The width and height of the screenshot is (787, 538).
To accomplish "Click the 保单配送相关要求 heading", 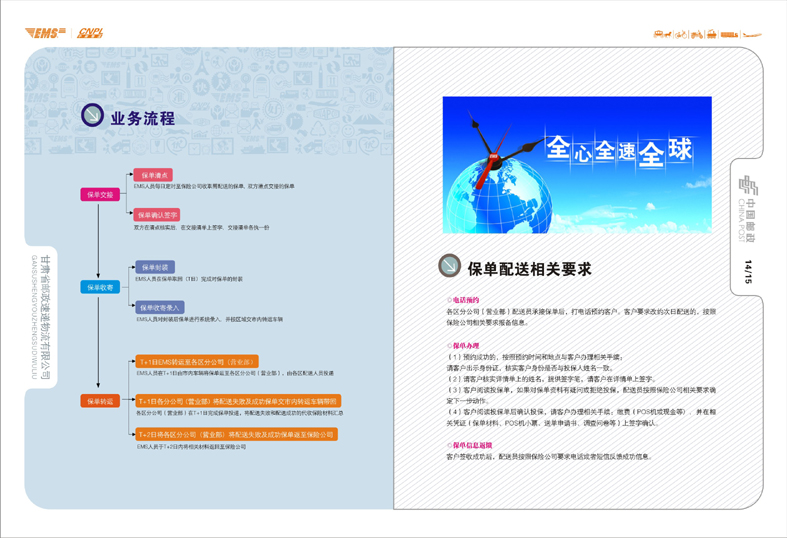I will [530, 269].
